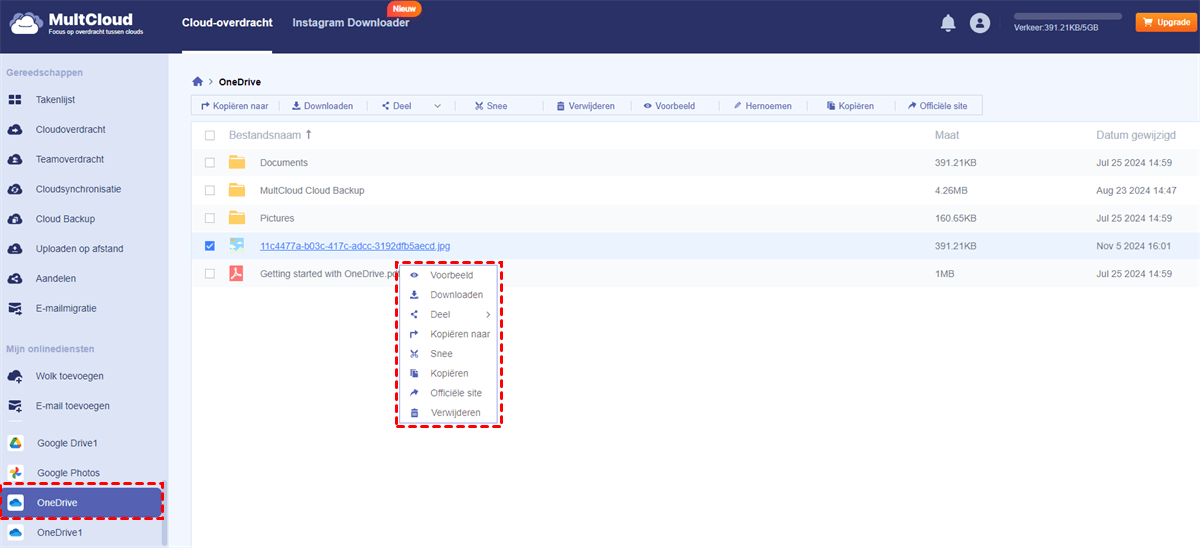1200x548 pixels.
Task: Check the Getting started with OneDrive checkbox
Action: tap(210, 273)
